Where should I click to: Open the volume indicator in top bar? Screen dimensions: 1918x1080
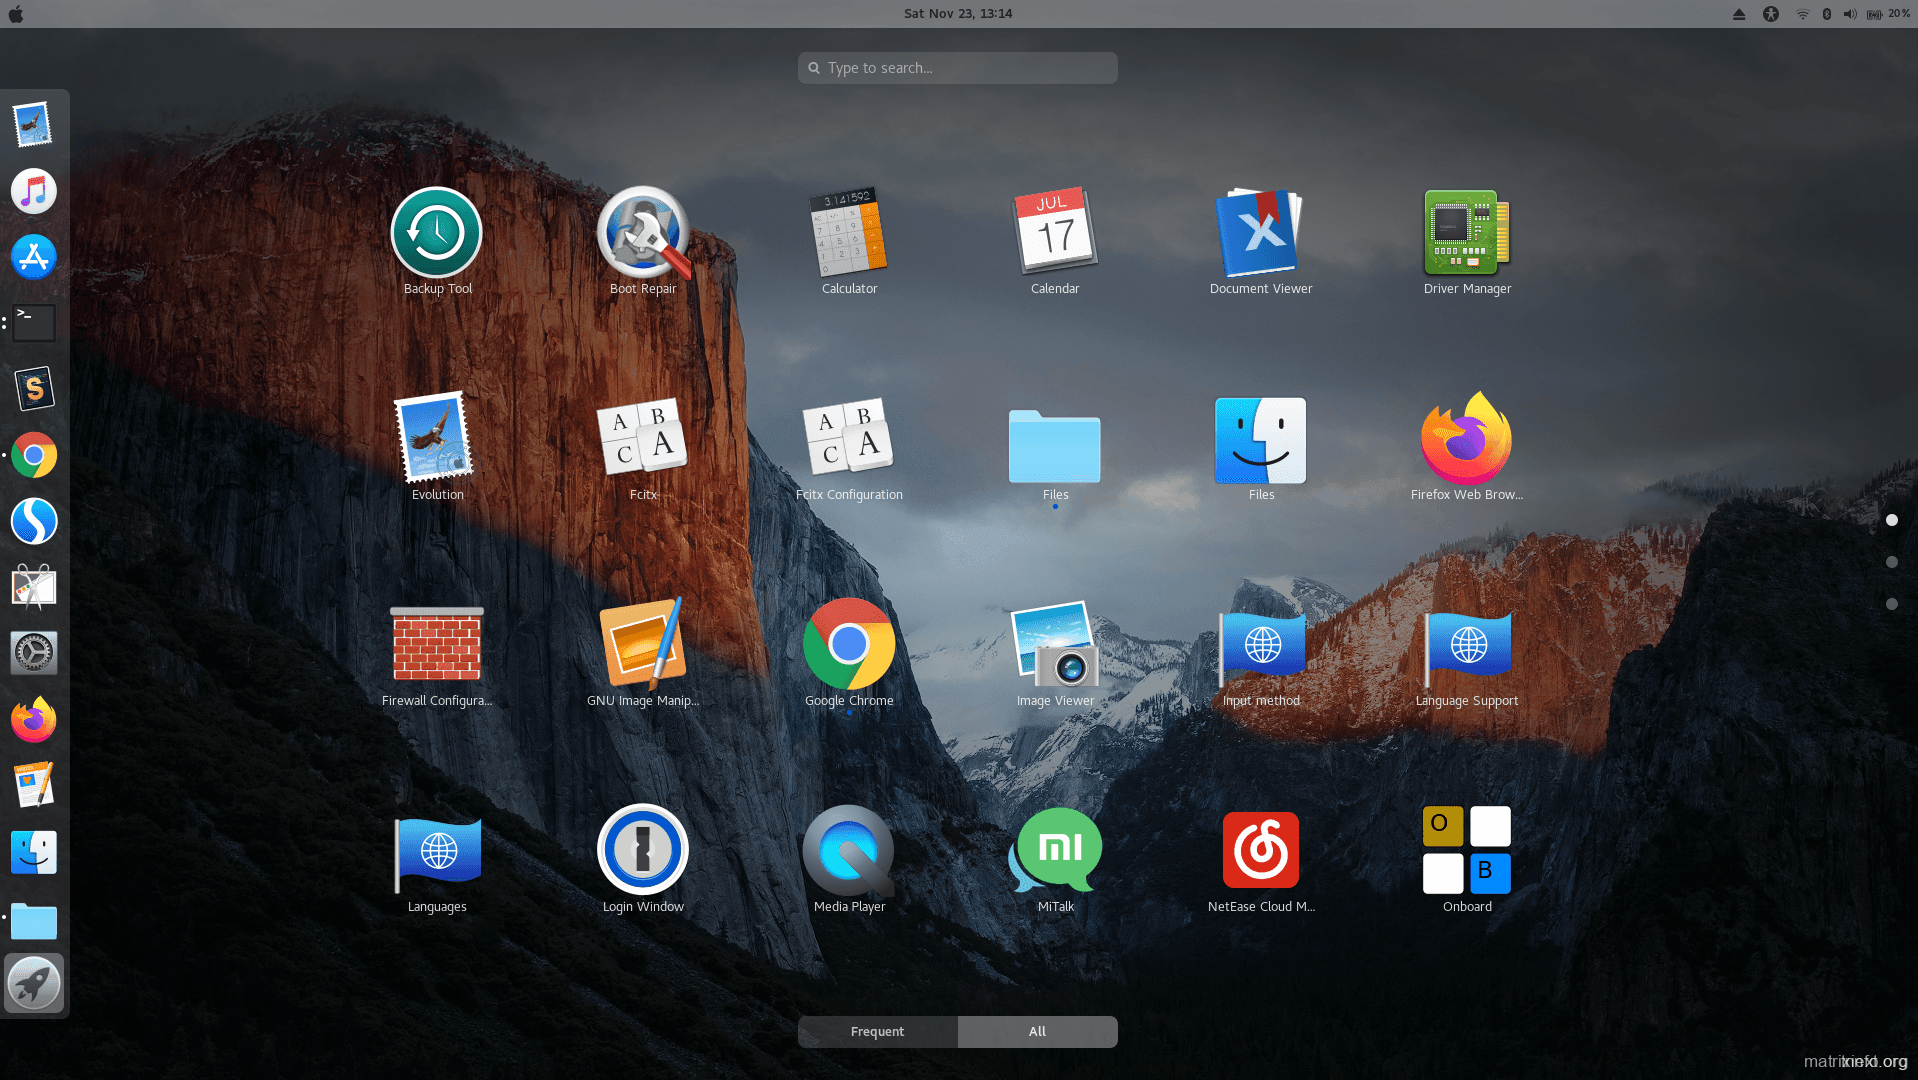point(1850,14)
